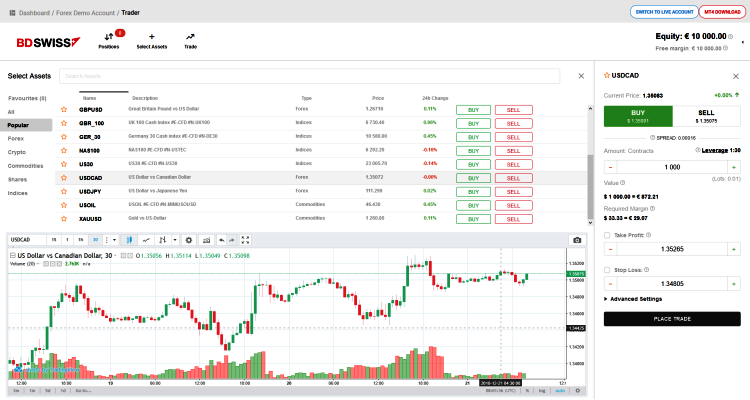Click USDCAD star in trade panel
The height and width of the screenshot is (400, 750).
pos(607,75)
